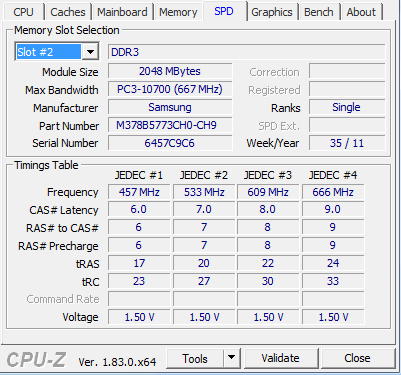This screenshot has width=401, height=375.
Task: Select the Memory tab
Action: (178, 12)
